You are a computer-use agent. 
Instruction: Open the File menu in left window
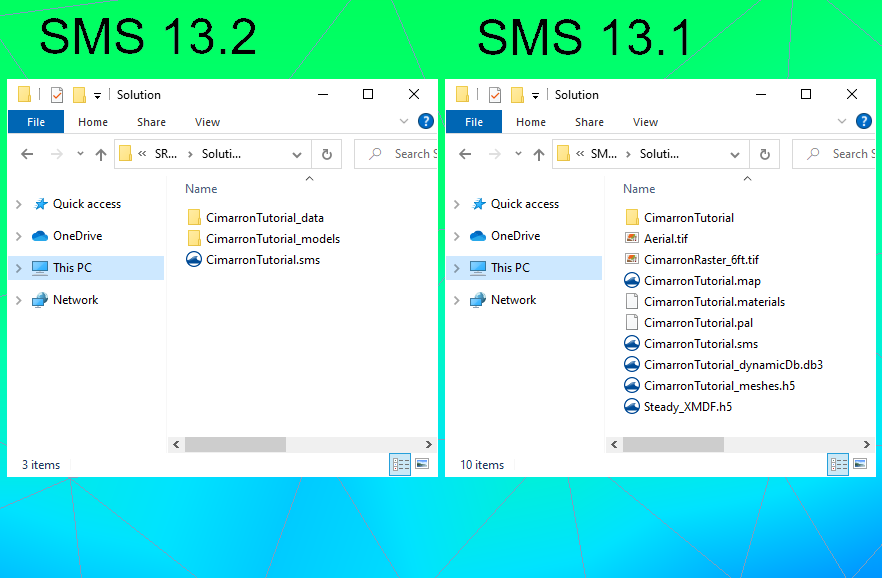[x=35, y=122]
